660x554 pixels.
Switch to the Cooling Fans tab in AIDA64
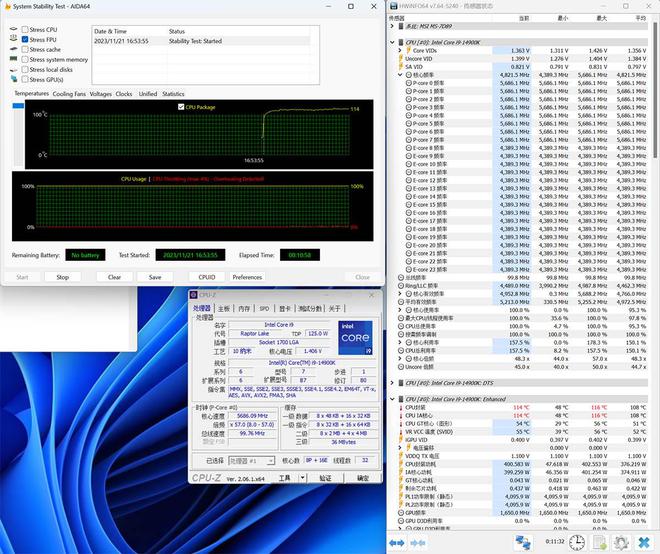(x=69, y=94)
